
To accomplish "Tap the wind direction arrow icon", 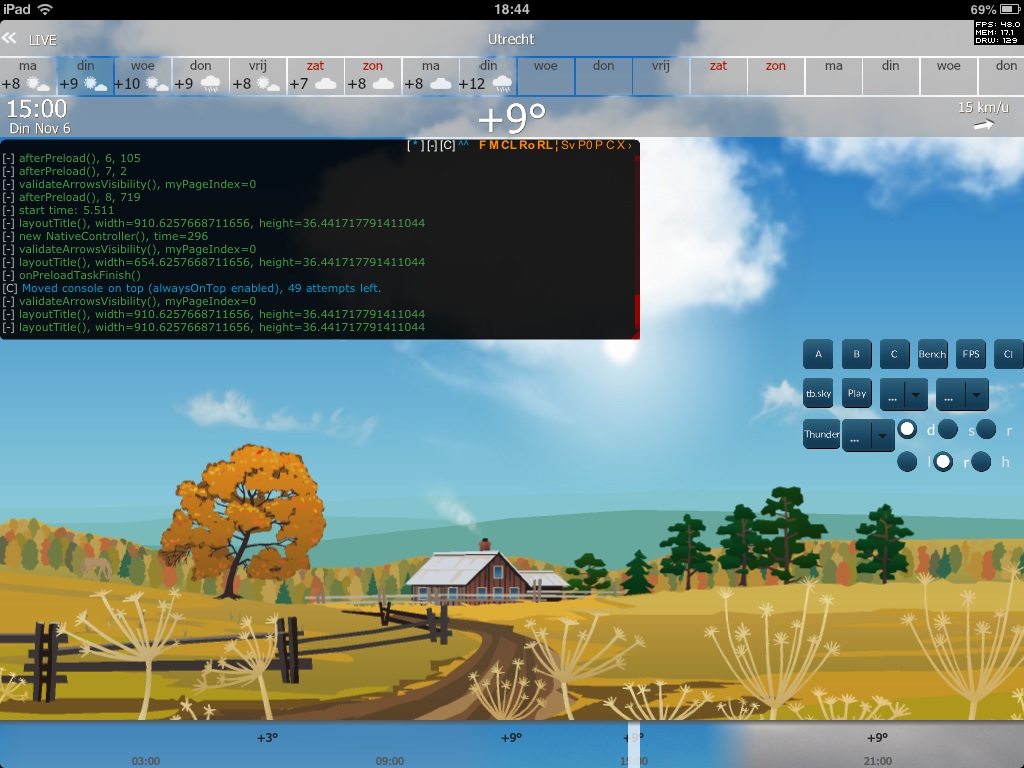I will [984, 125].
